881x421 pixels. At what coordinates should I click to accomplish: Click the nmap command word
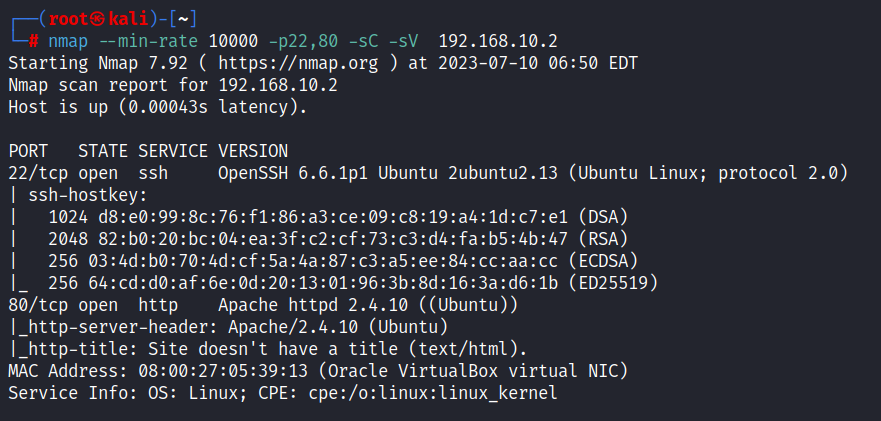pyautogui.click(x=67, y=41)
